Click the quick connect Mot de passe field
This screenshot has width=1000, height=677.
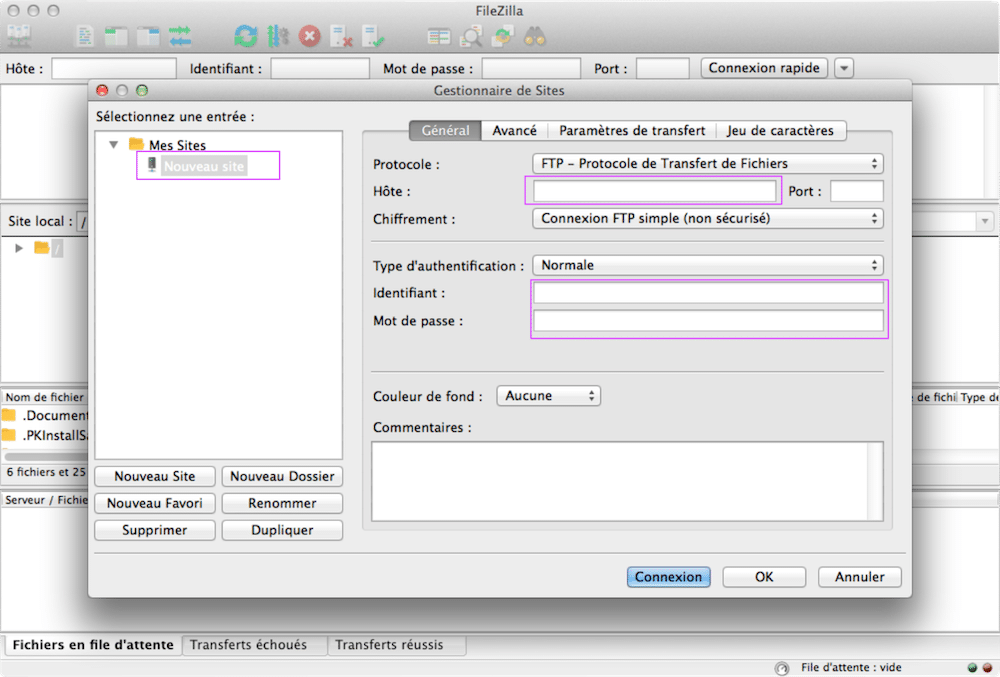pyautogui.click(x=531, y=68)
